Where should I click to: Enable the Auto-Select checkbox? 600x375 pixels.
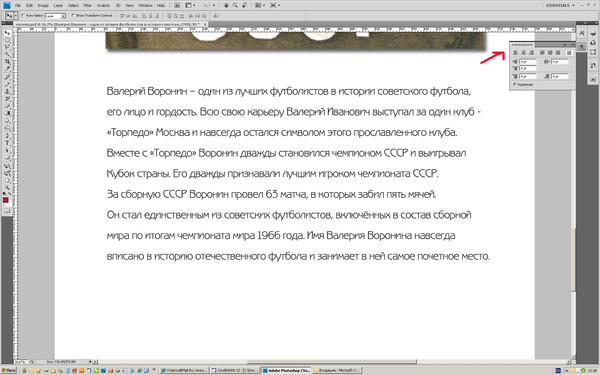pos(23,16)
